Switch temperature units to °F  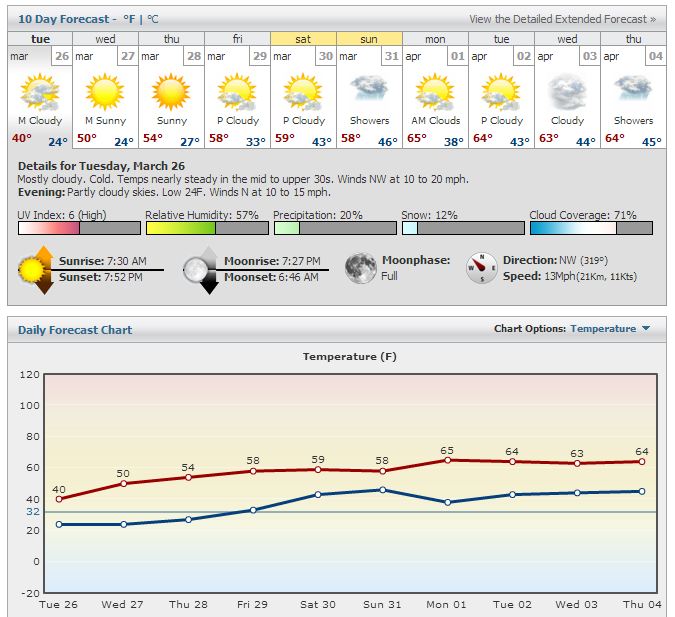point(128,19)
